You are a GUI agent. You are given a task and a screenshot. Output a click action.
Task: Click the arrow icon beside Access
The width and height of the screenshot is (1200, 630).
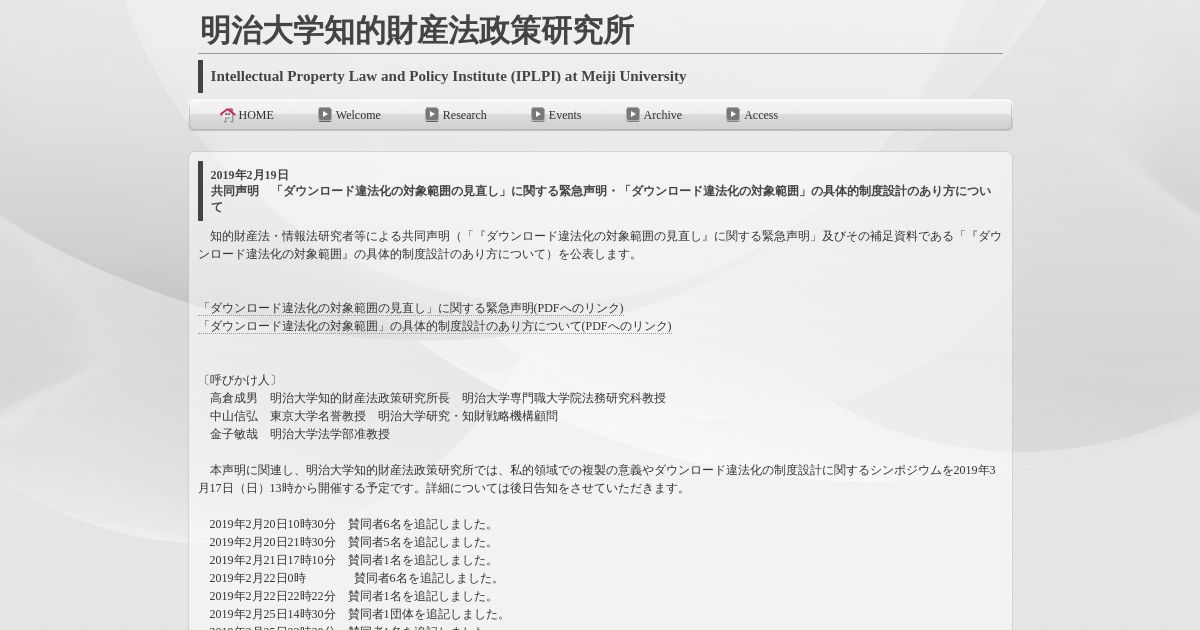click(733, 115)
